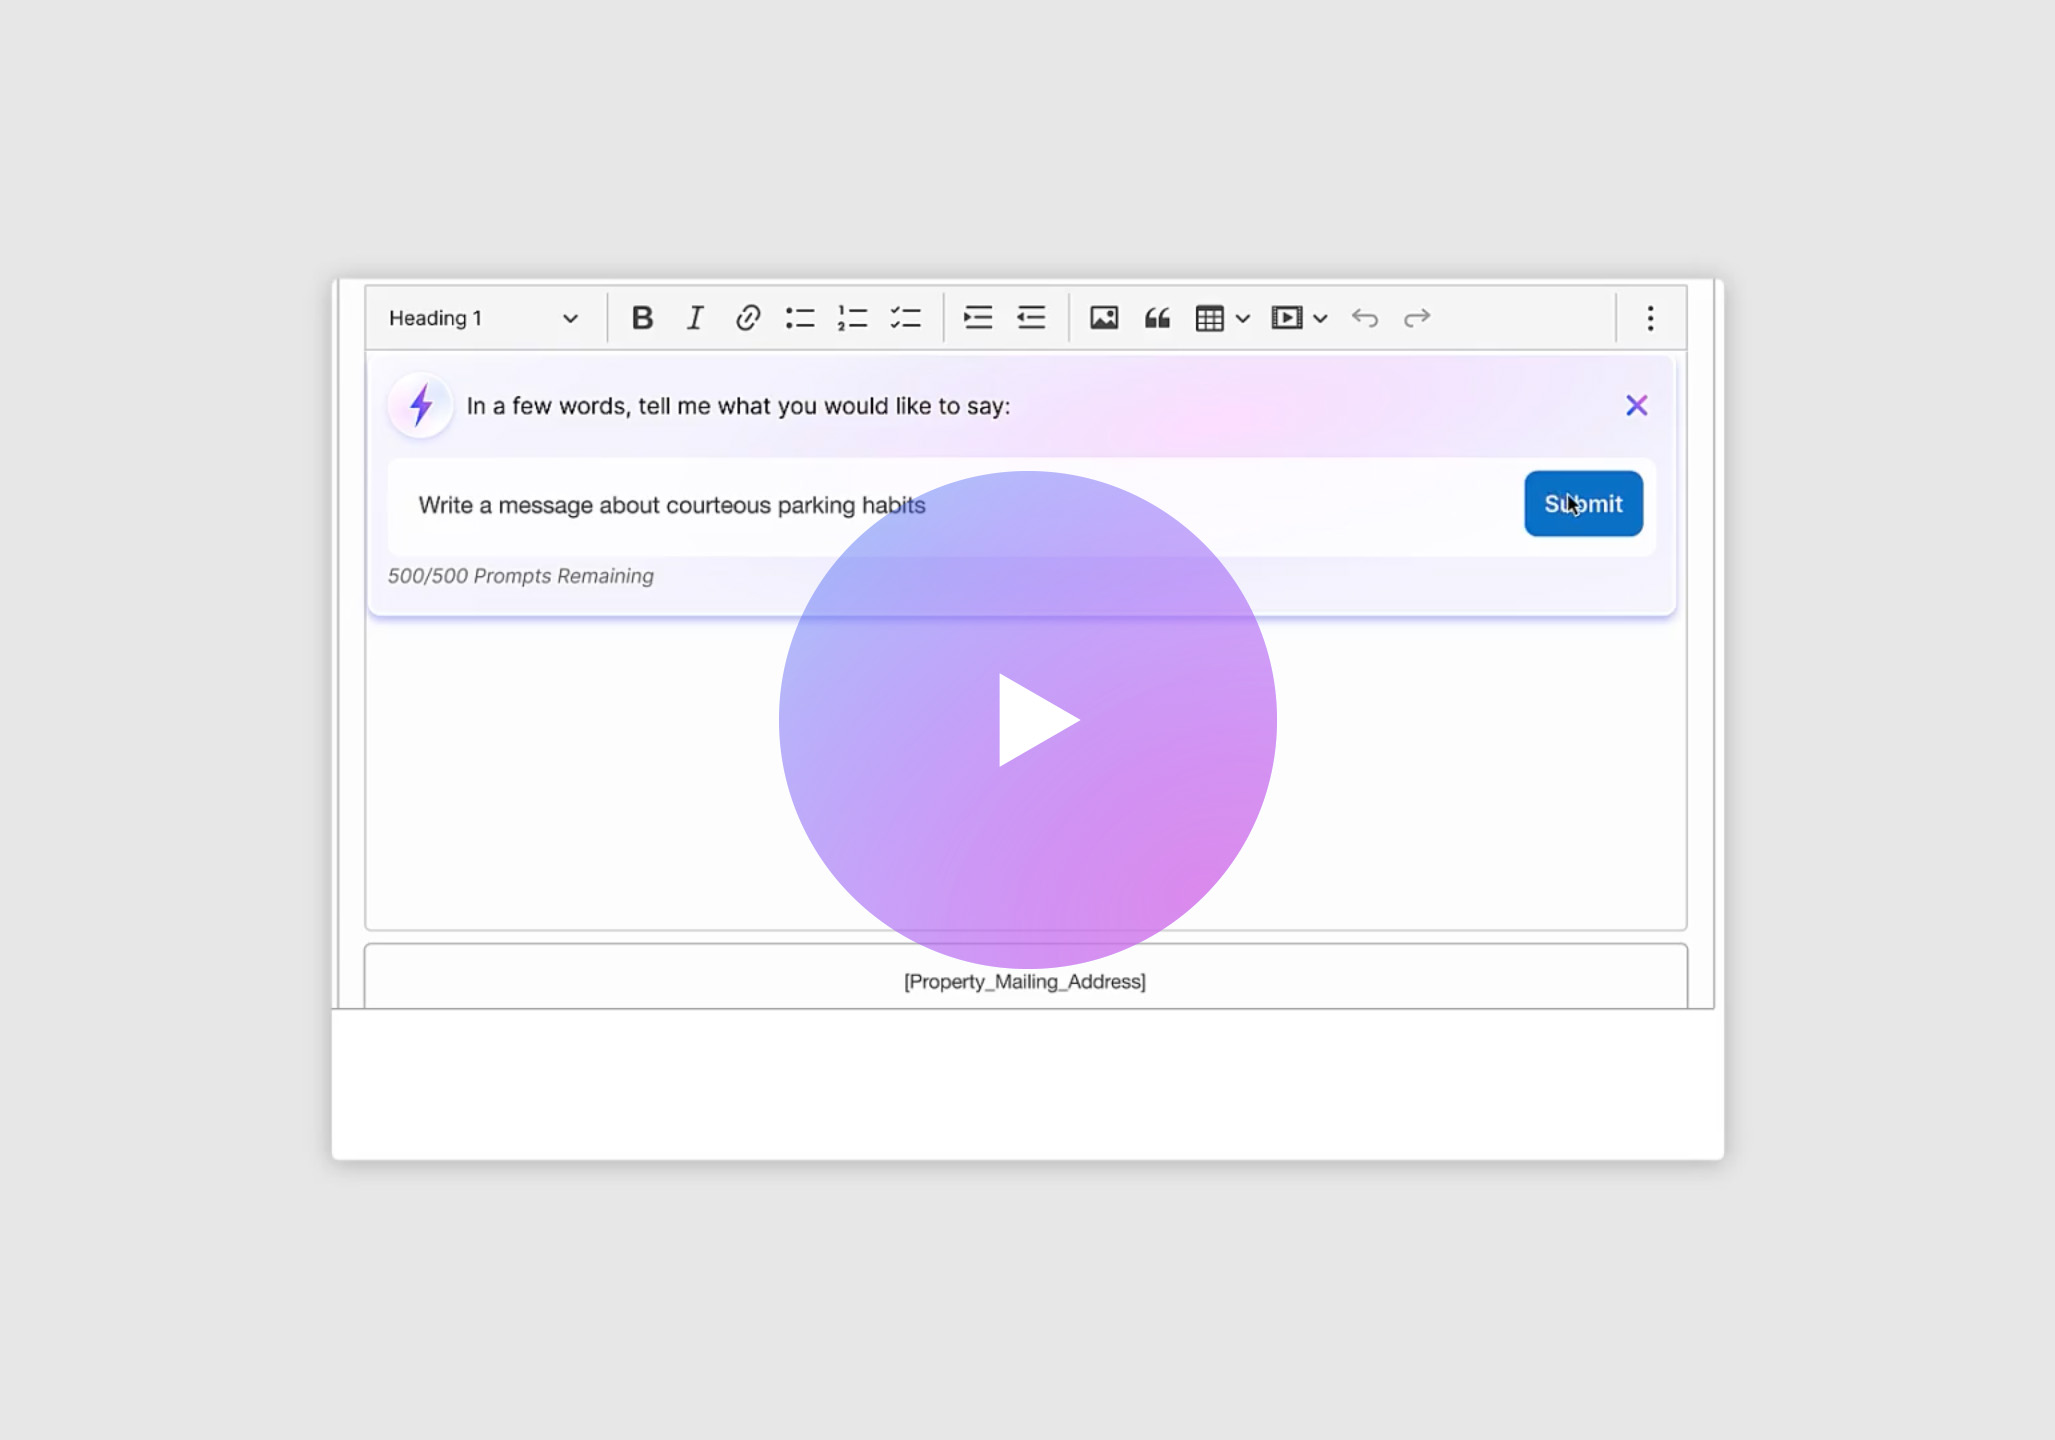Click the Submit button

1583,504
